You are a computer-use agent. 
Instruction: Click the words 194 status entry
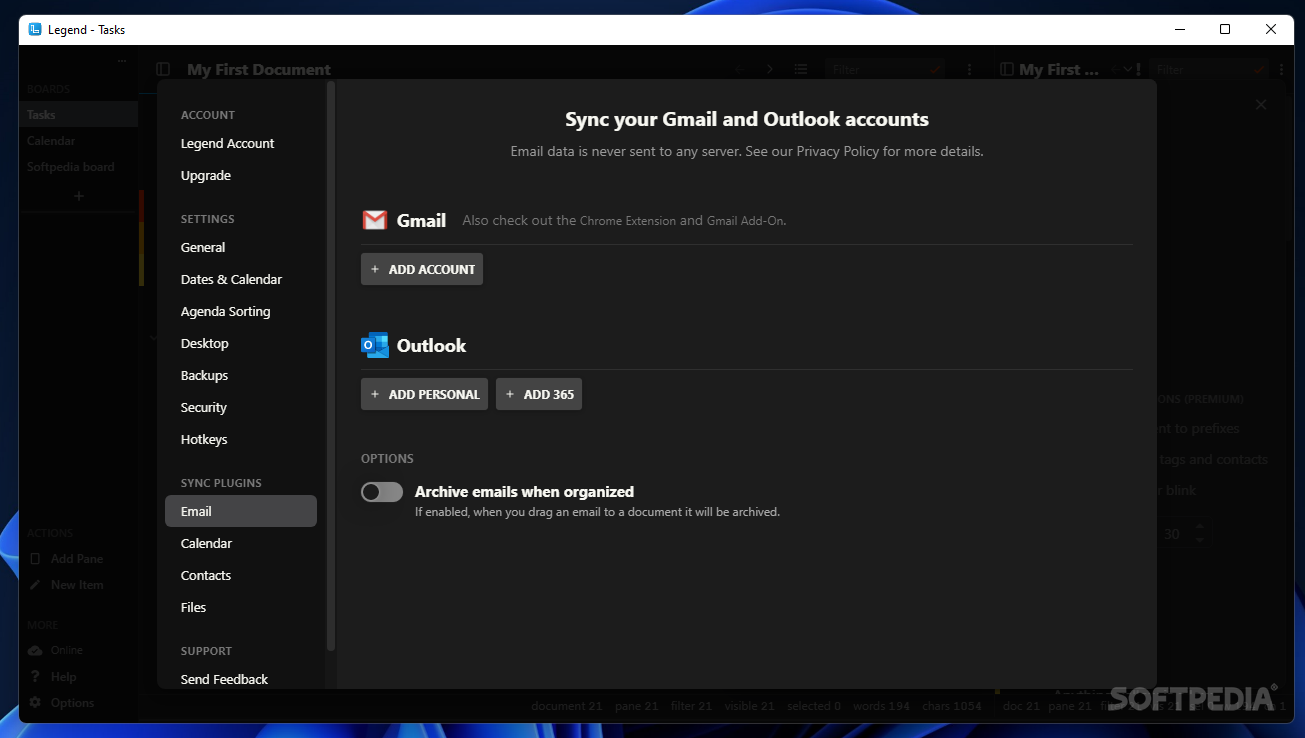click(x=881, y=706)
